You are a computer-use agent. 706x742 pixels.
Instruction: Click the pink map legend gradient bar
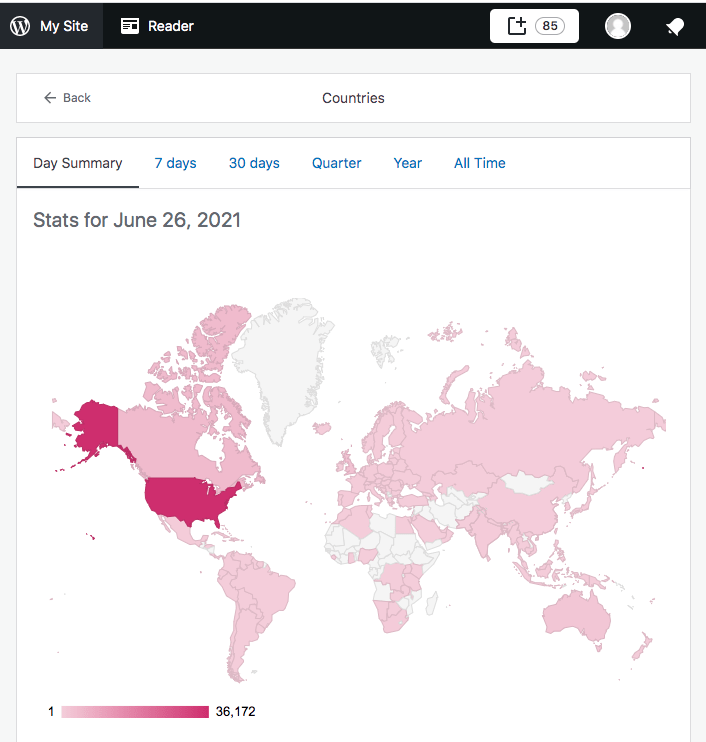[135, 712]
